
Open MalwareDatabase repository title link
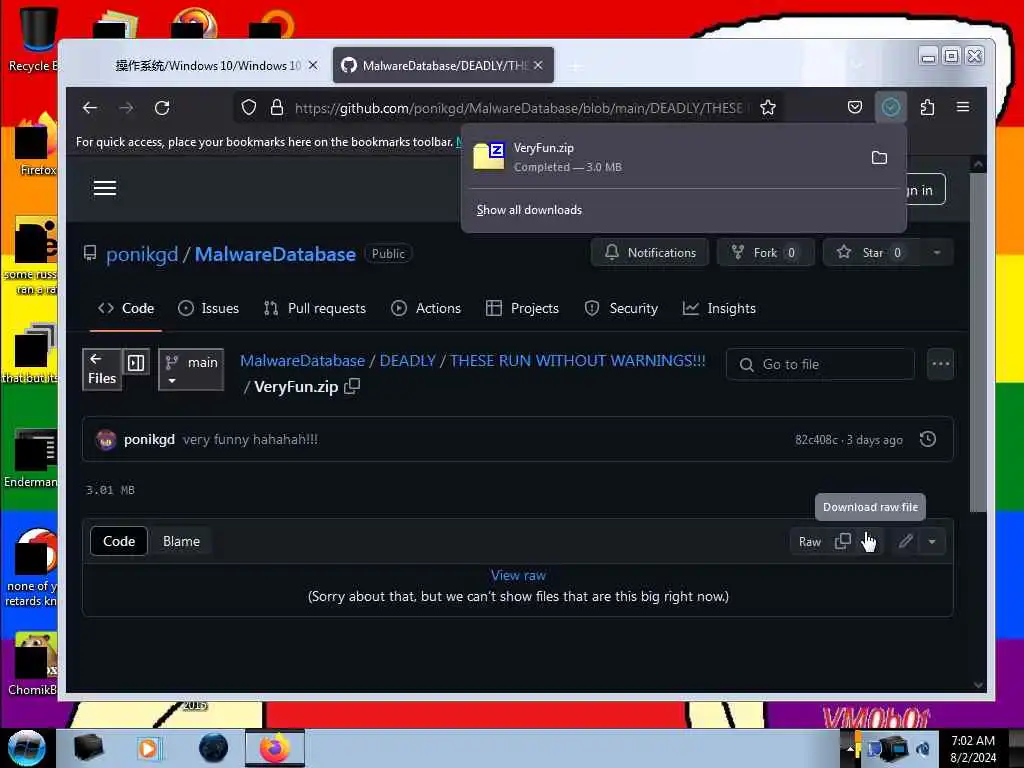pos(275,254)
